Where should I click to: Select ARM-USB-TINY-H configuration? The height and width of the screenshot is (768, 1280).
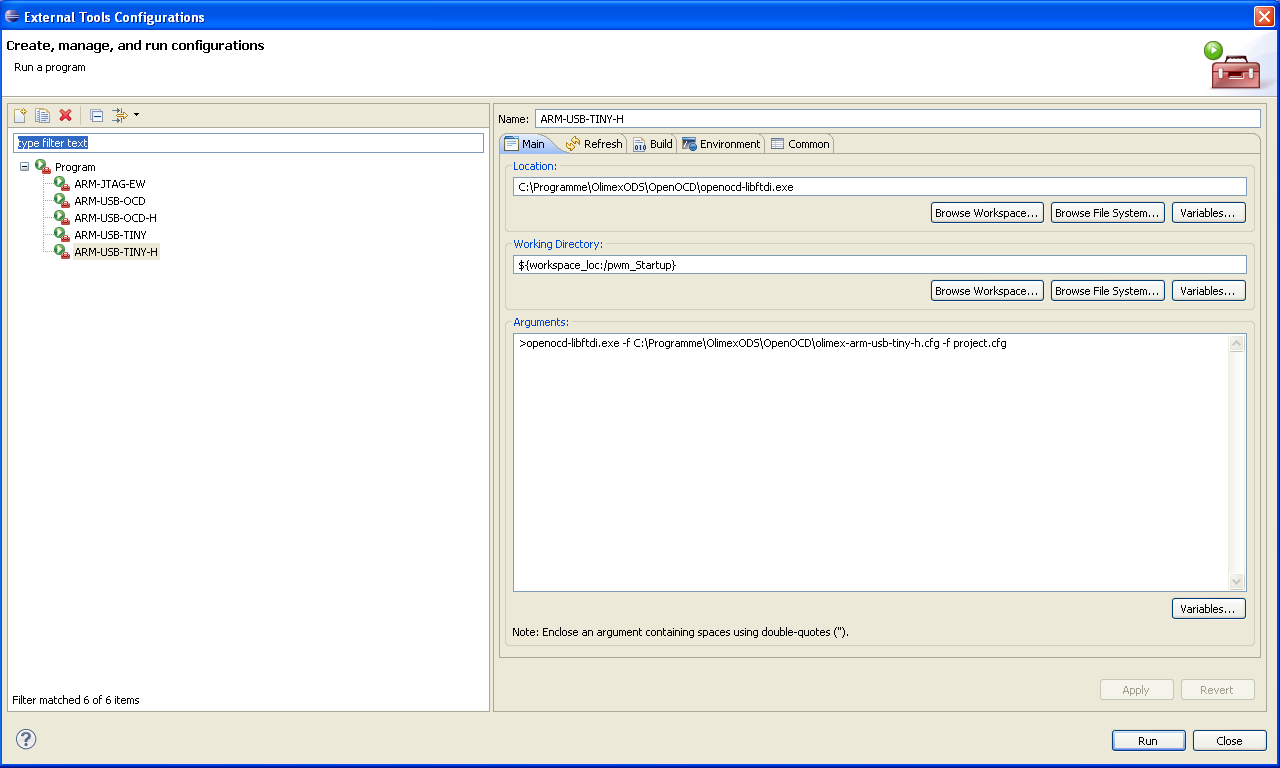point(116,252)
